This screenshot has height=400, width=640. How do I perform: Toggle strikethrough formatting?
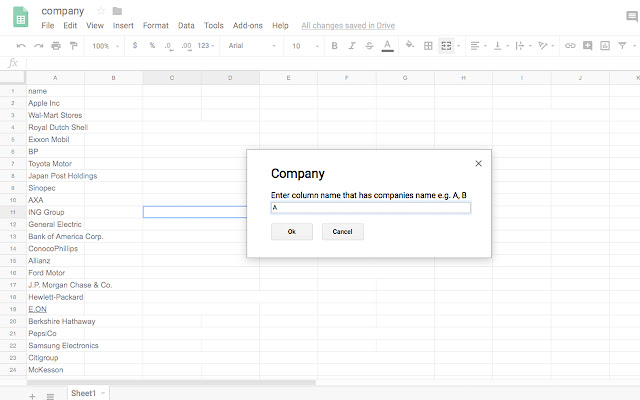pyautogui.click(x=369, y=46)
